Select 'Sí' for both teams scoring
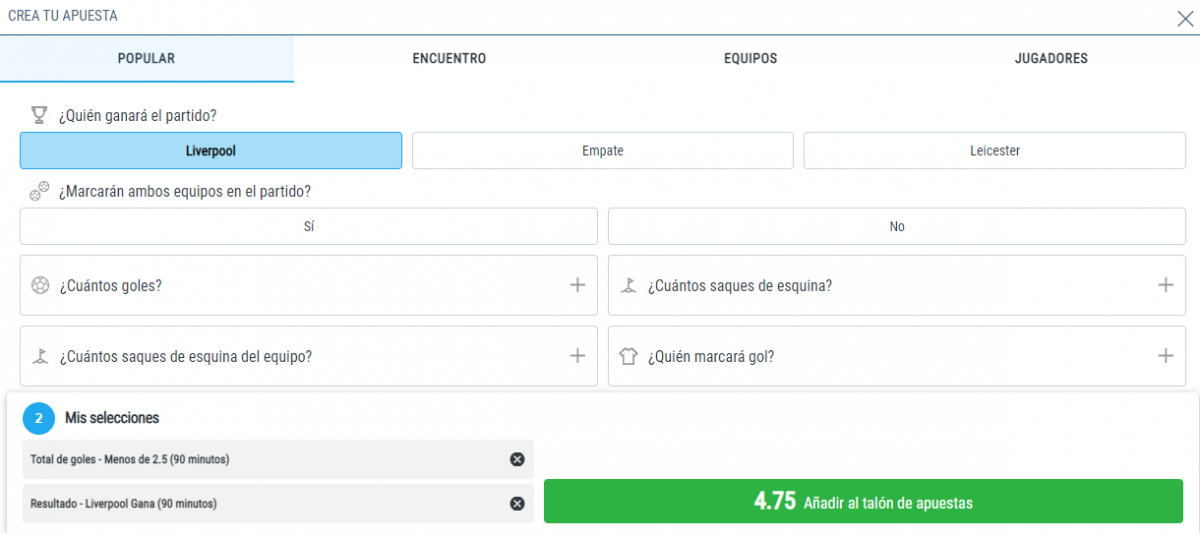The height and width of the screenshot is (540, 1200). tap(309, 227)
